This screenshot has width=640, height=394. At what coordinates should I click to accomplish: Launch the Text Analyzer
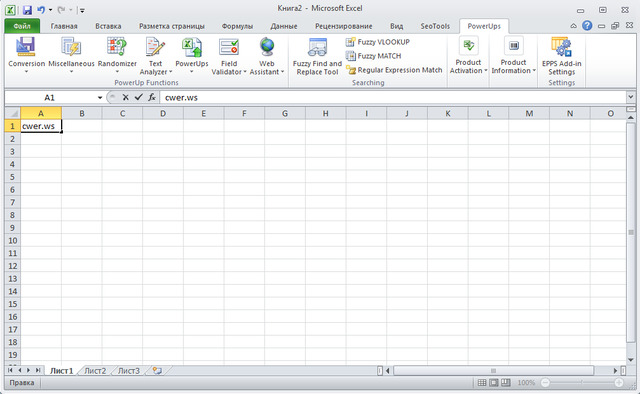pyautogui.click(x=156, y=56)
